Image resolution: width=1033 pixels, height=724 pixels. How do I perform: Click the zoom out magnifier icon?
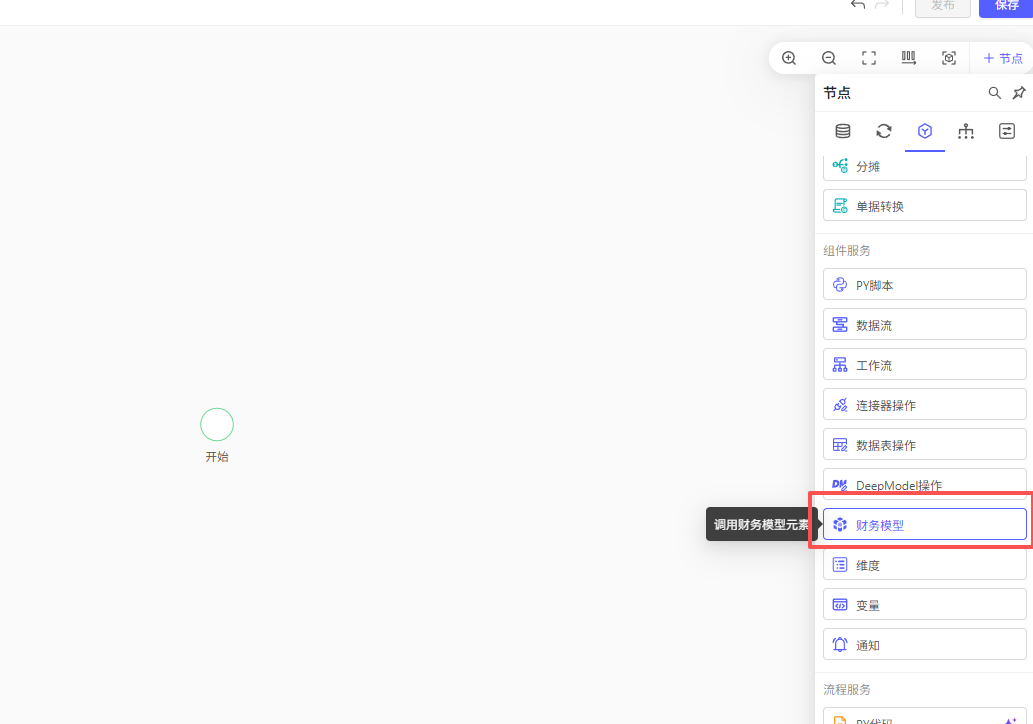[x=829, y=58]
